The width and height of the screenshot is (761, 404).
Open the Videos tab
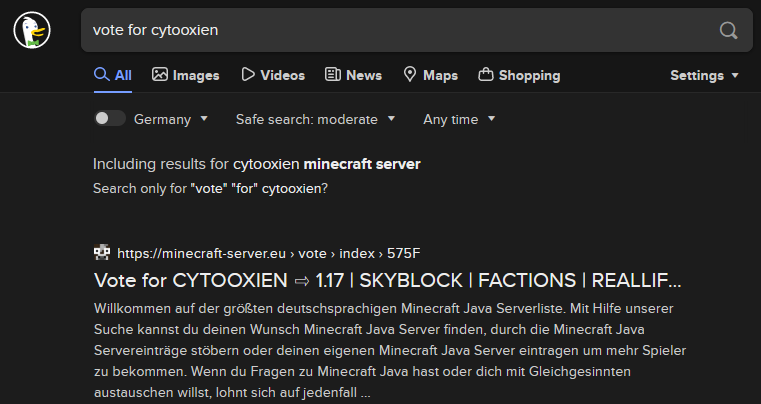tap(273, 75)
